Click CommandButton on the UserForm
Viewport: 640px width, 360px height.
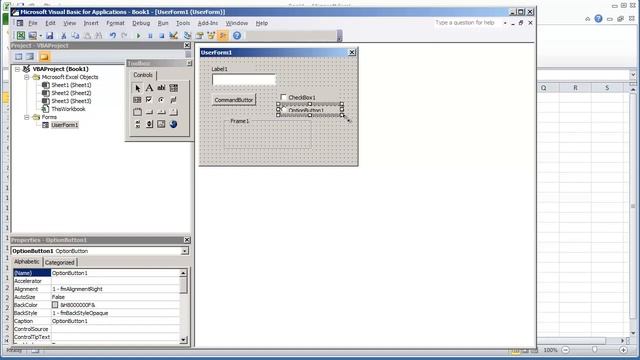pyautogui.click(x=234, y=100)
